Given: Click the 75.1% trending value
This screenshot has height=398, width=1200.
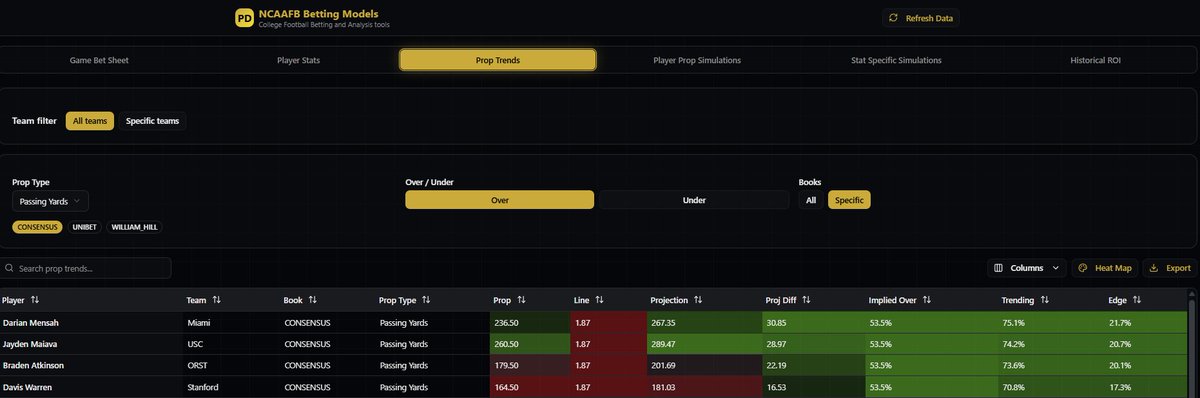Looking at the screenshot, I should tap(1013, 323).
